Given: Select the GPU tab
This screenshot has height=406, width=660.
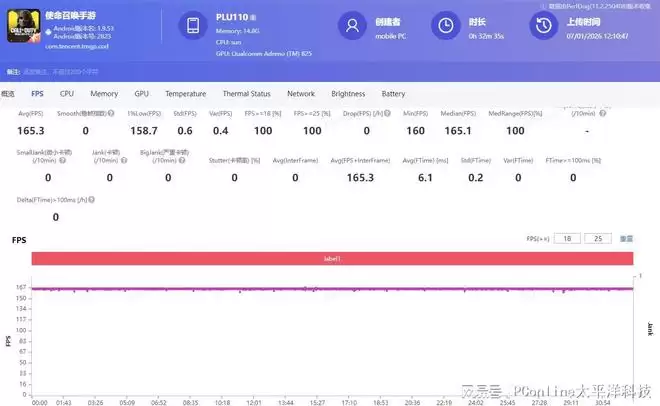Looking at the screenshot, I should (141, 94).
